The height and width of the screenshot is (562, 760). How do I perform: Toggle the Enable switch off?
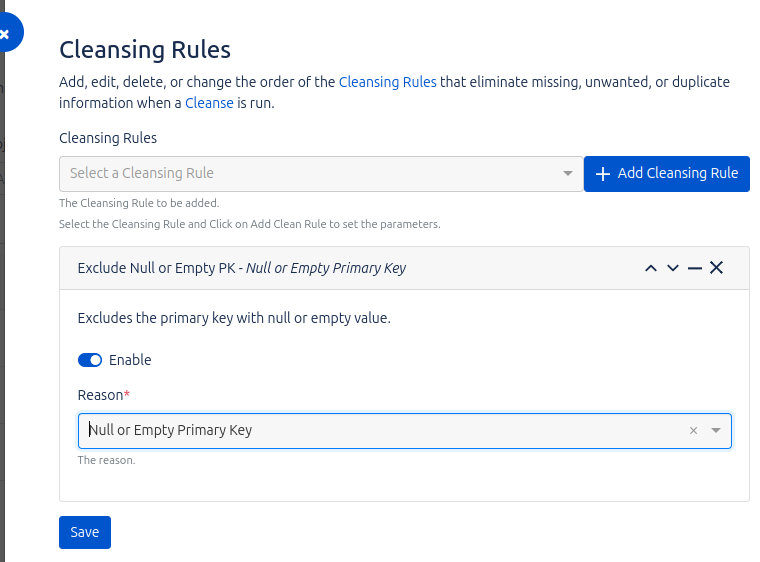click(90, 360)
